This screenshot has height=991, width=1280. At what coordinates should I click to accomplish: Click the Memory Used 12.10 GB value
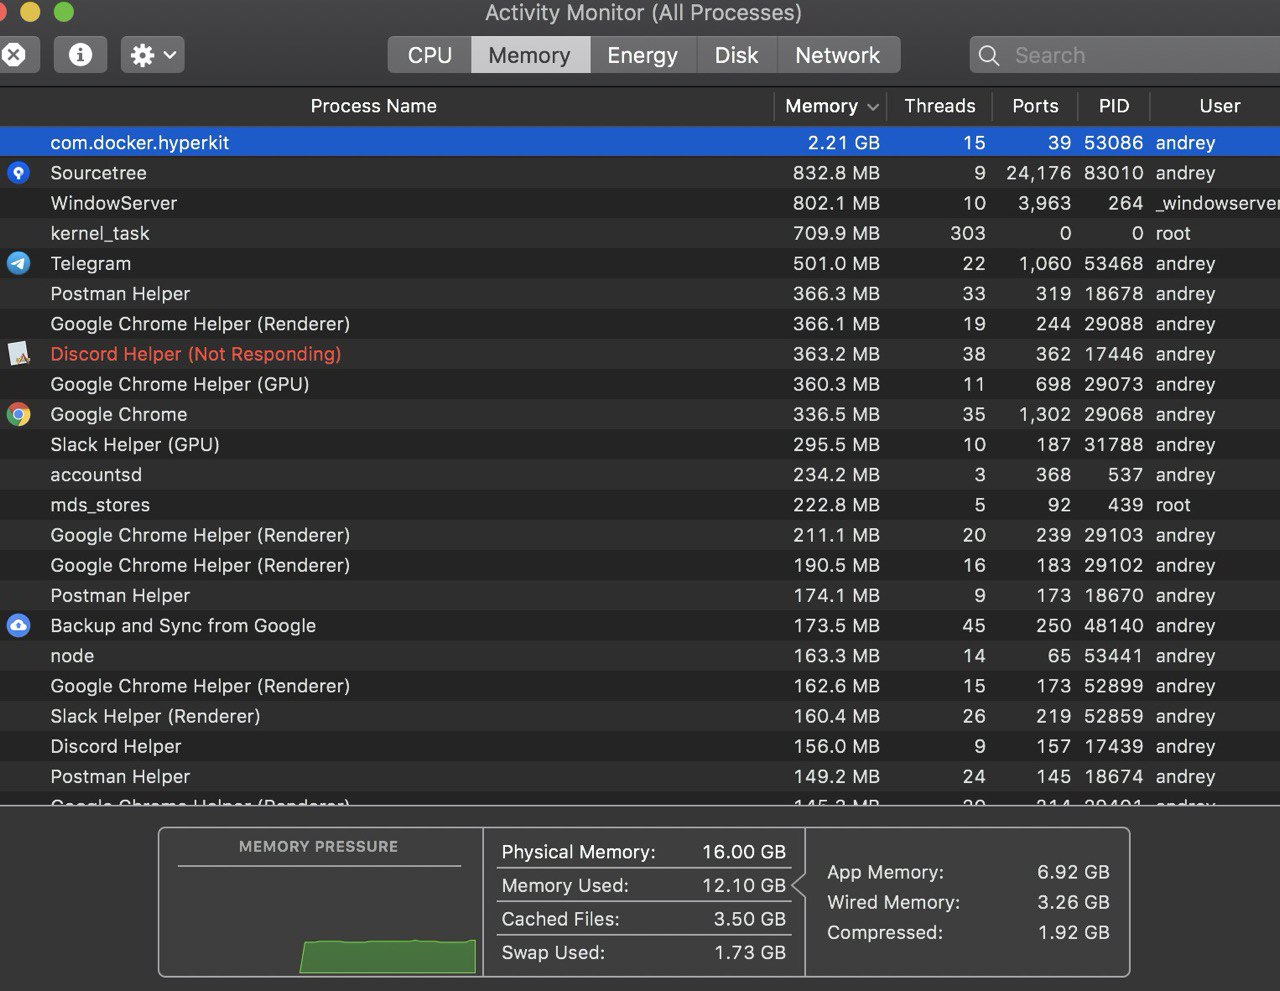(743, 885)
